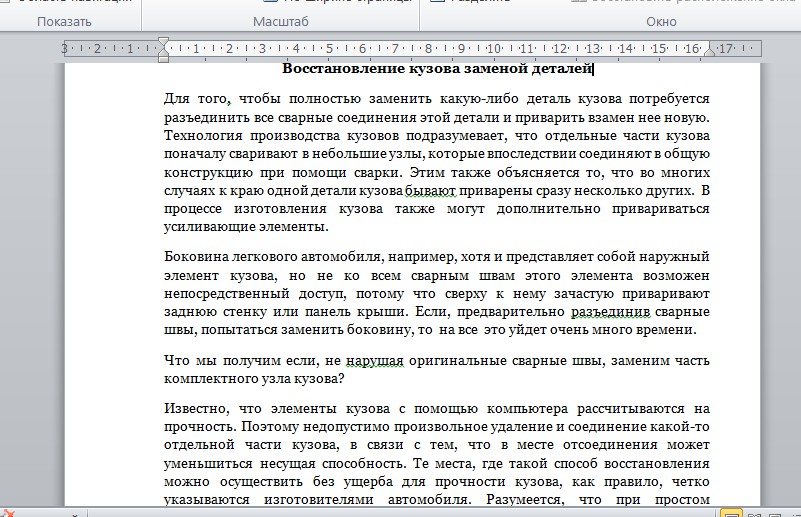Click the hanging indent marker on ruler

pyautogui.click(x=163, y=51)
